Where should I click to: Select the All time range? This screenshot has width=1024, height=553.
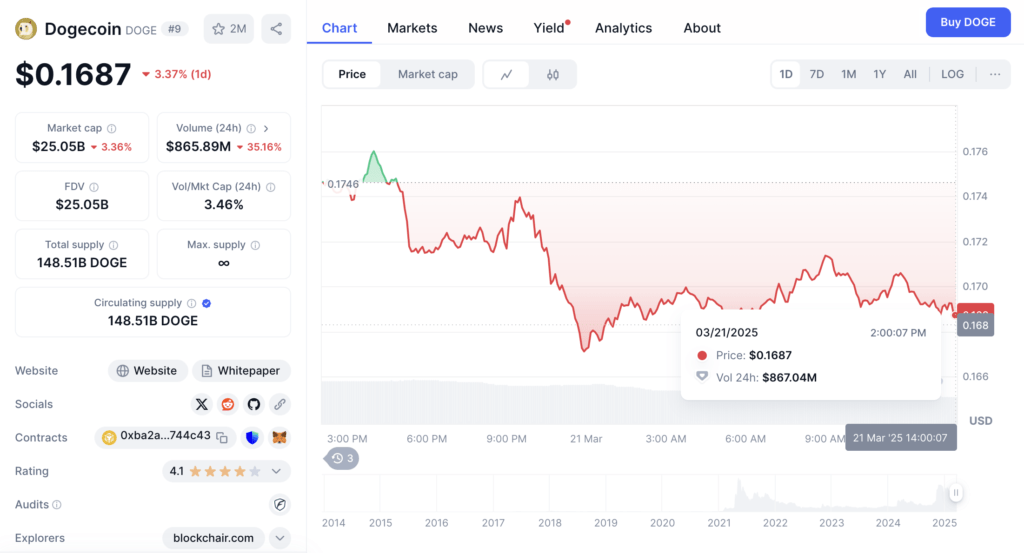click(910, 74)
